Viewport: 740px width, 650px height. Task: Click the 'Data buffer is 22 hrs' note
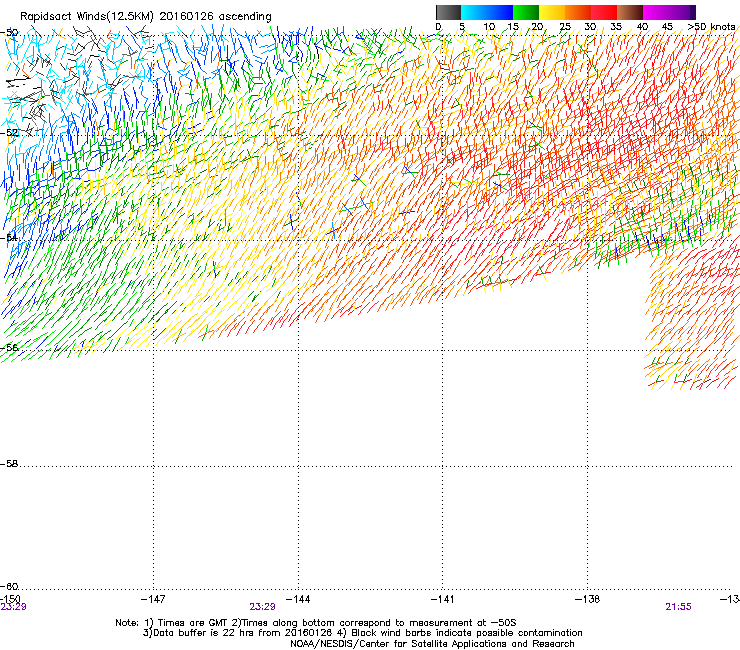(x=362, y=633)
